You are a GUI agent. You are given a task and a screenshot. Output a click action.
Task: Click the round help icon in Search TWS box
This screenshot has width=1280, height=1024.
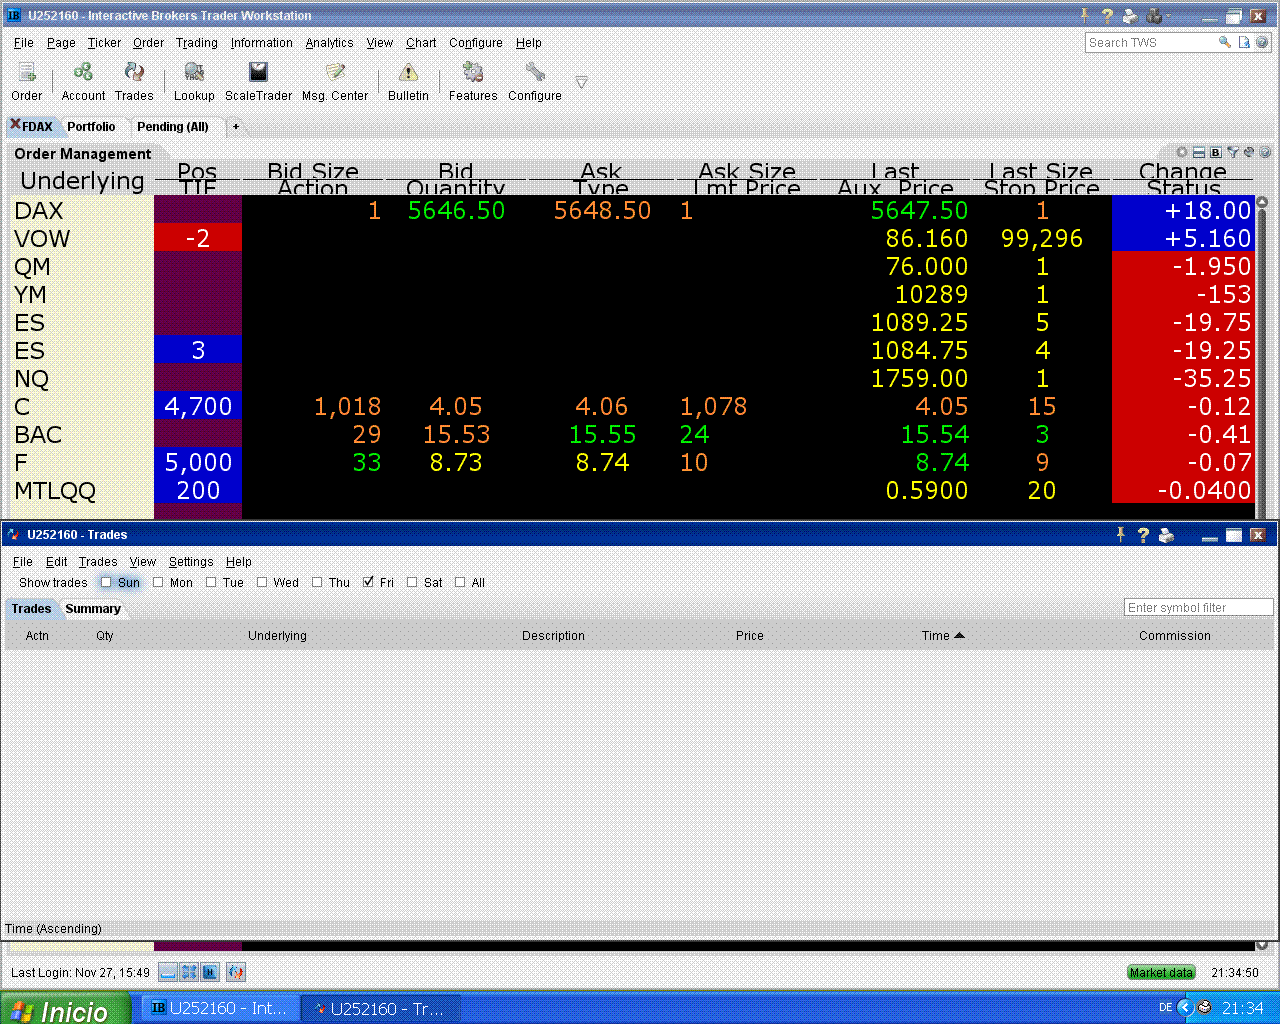(x=1262, y=42)
